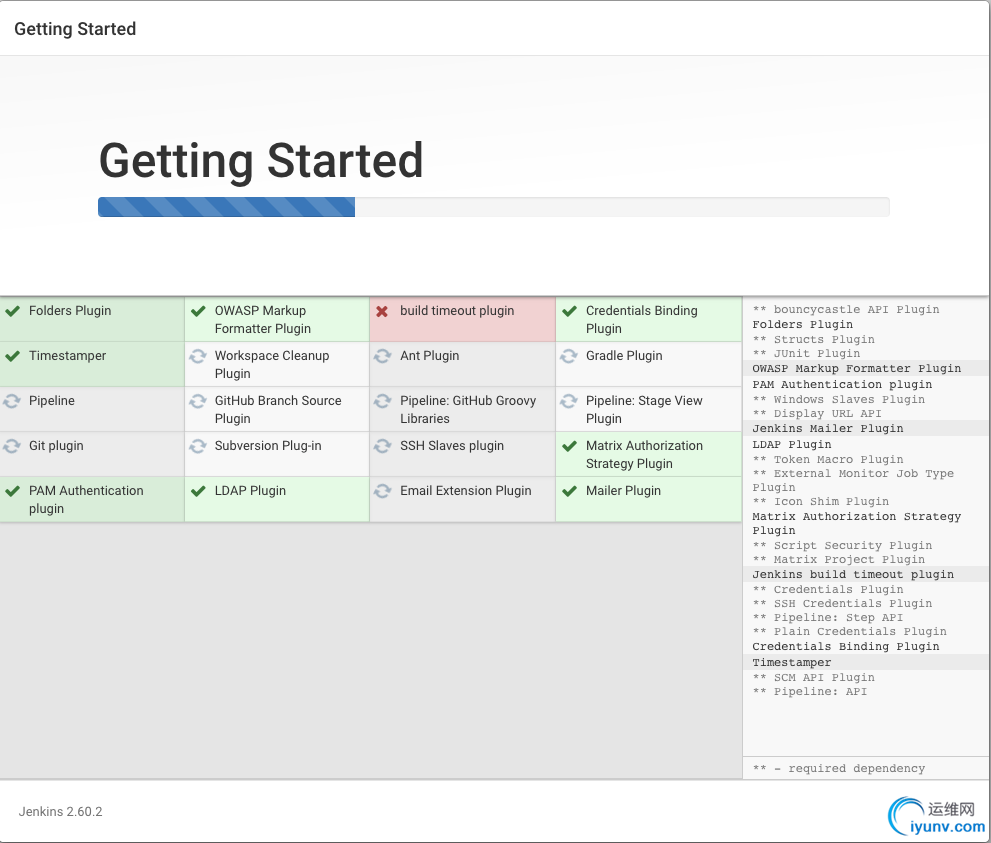Image resolution: width=991 pixels, height=843 pixels.
Task: Click the checkmark for Matrix Authorization Strategy Plugin cell
Action: coord(569,446)
